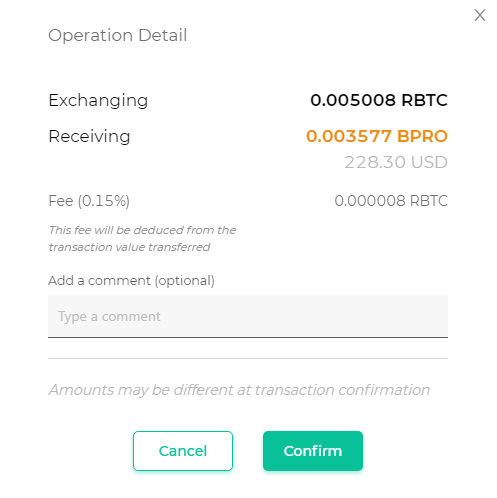Click the Exchanging label
The width and height of the screenshot is (497, 498).
click(x=98, y=100)
